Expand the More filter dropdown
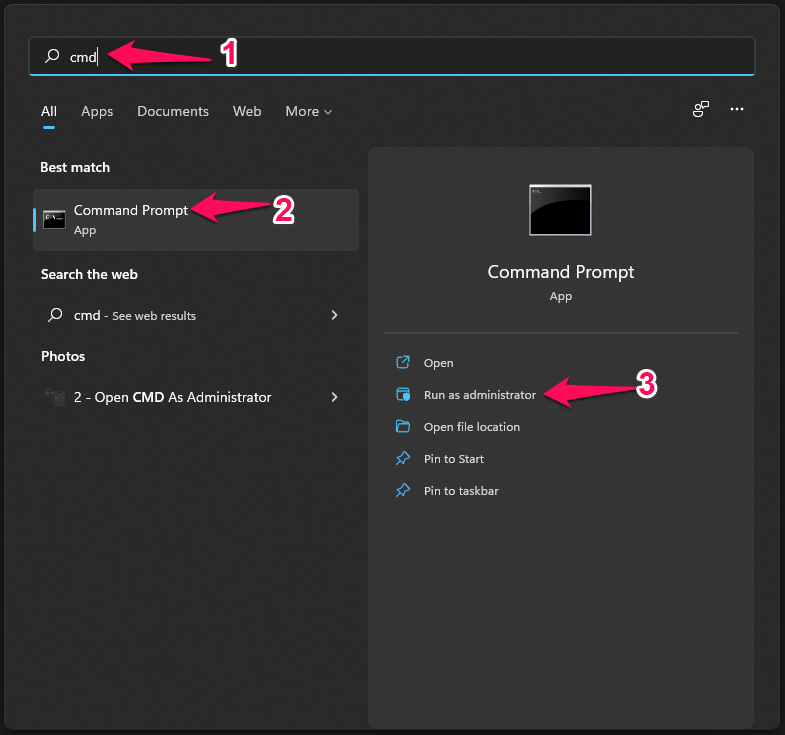 click(x=308, y=111)
